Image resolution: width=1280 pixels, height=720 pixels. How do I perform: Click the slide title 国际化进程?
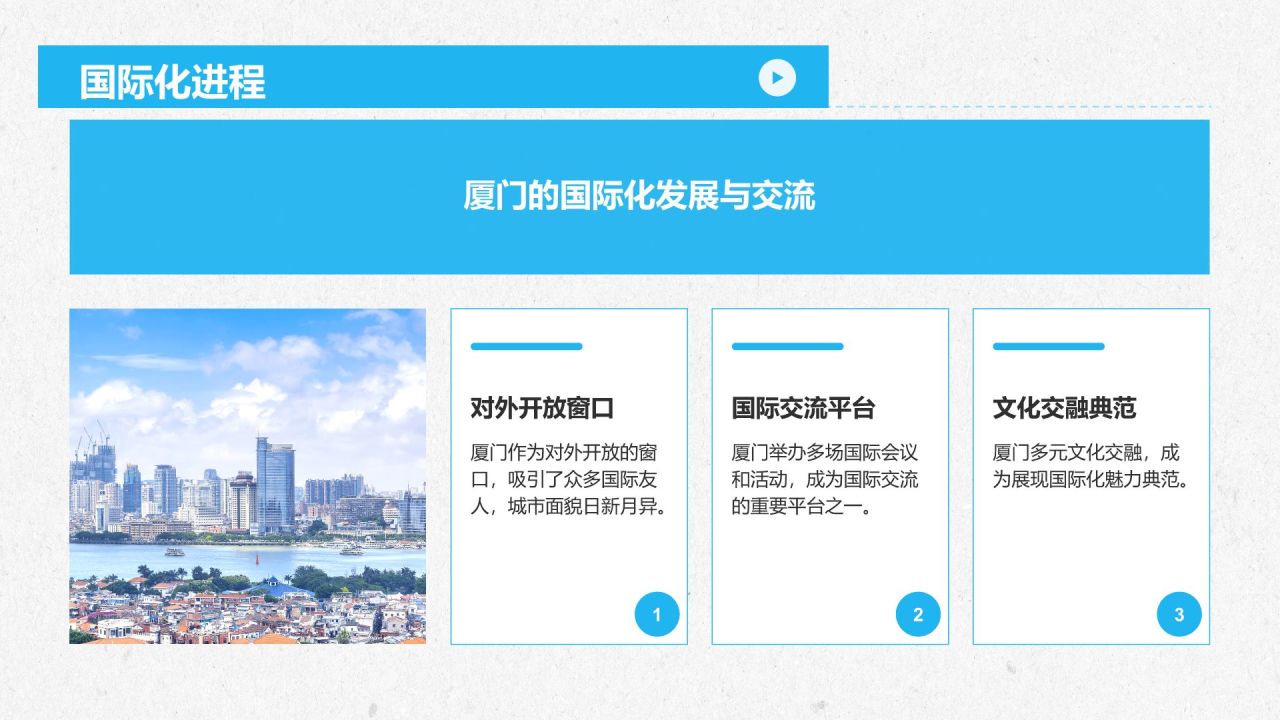click(x=172, y=82)
